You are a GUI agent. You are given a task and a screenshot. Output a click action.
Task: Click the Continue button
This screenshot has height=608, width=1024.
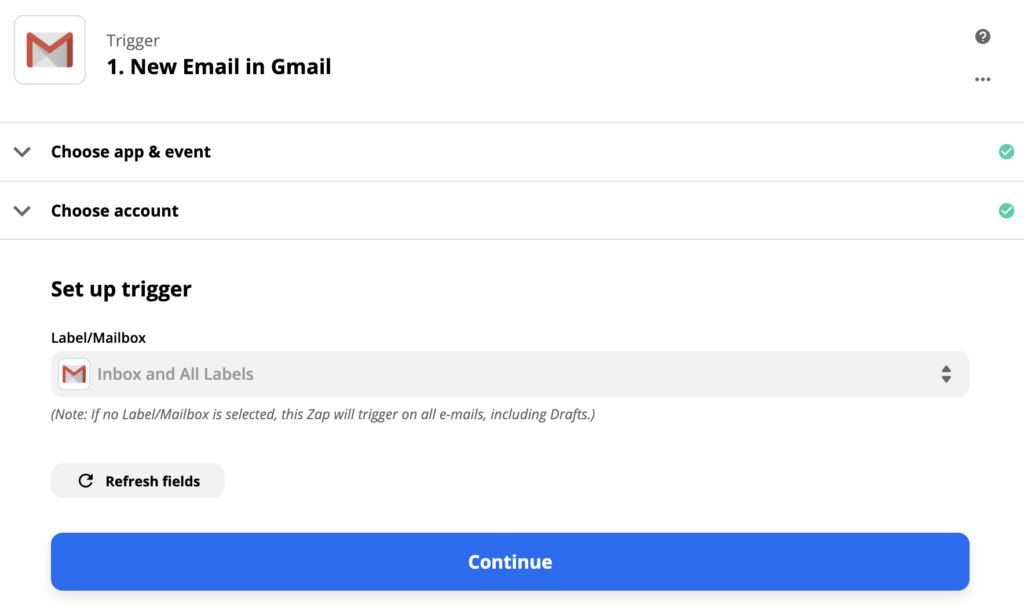510,561
